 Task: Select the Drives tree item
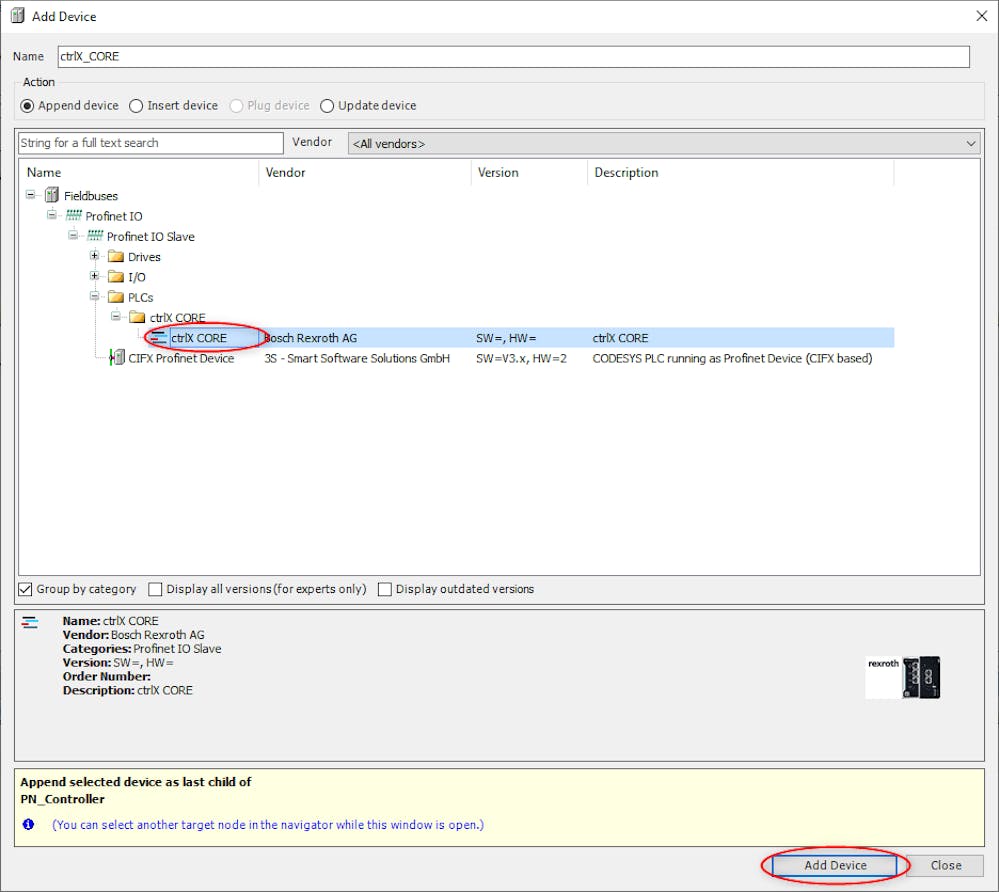(144, 257)
